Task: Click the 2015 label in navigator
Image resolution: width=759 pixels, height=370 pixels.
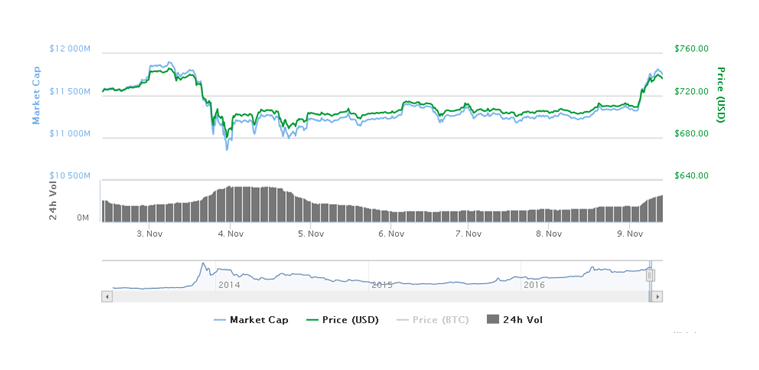Action: click(x=381, y=285)
